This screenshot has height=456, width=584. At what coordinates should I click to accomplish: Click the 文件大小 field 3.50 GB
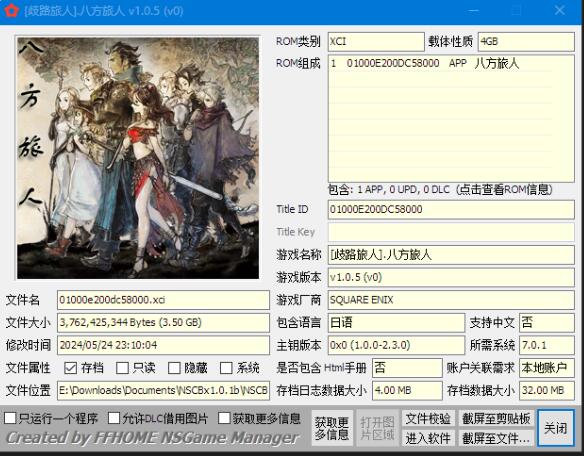[163, 323]
